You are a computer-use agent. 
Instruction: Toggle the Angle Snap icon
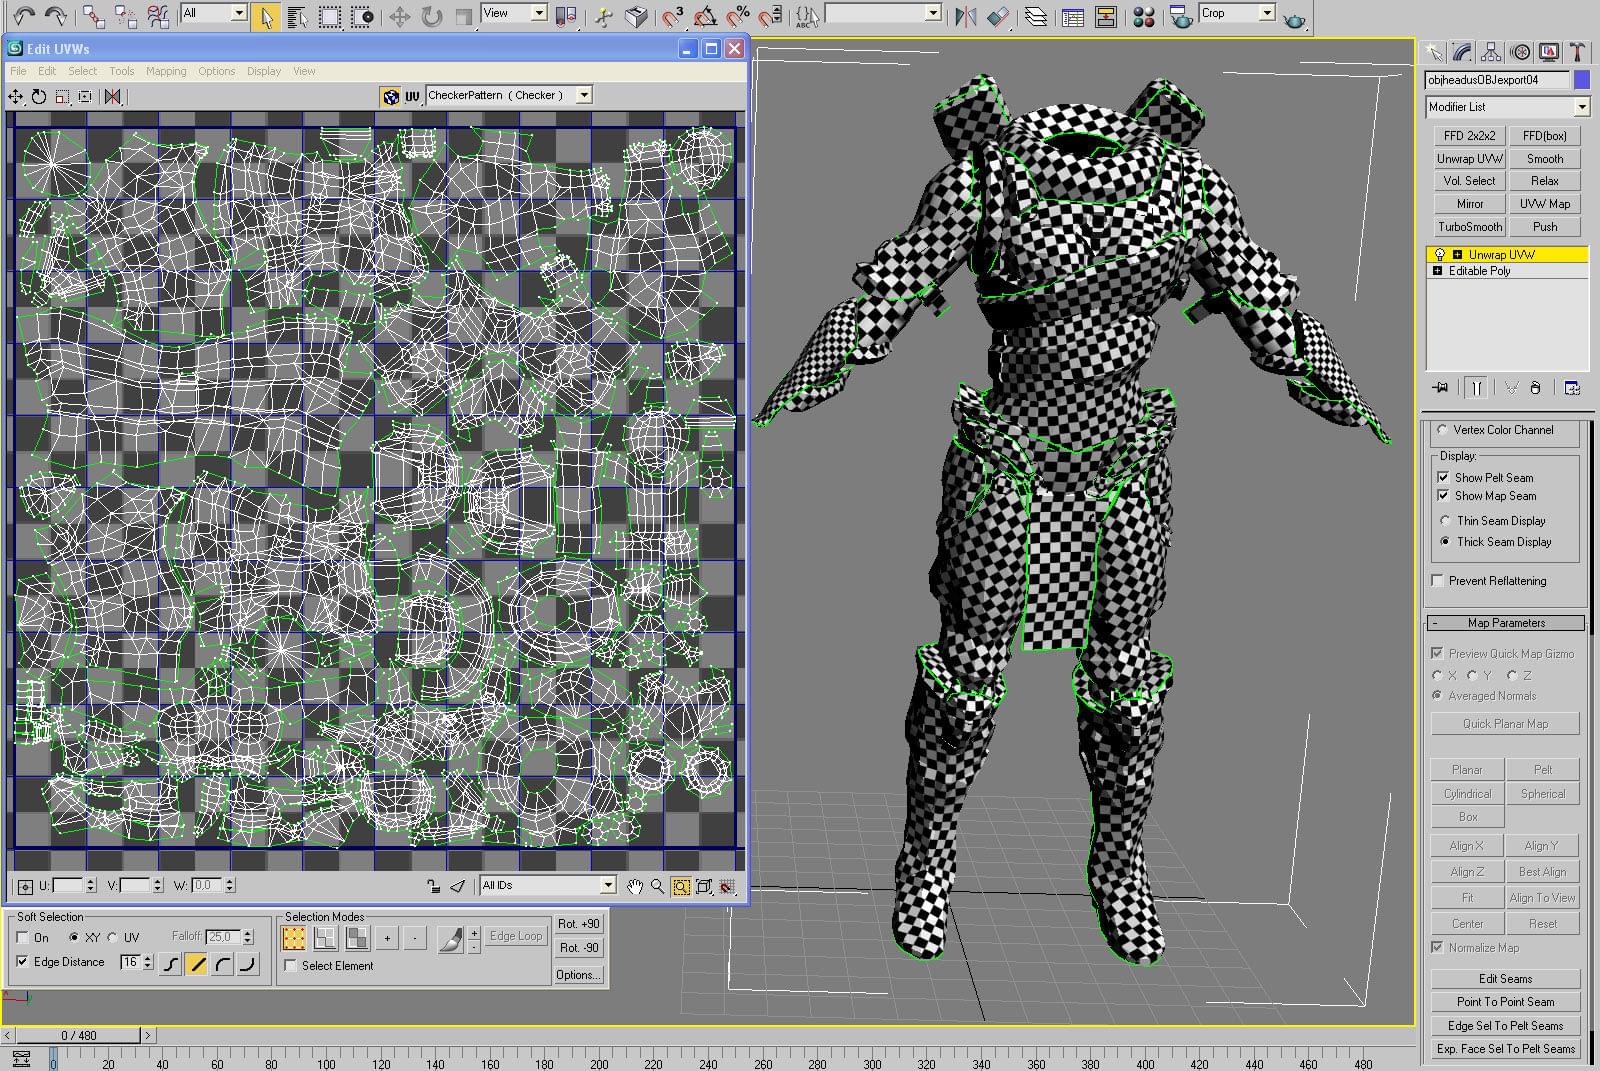pyautogui.click(x=705, y=17)
